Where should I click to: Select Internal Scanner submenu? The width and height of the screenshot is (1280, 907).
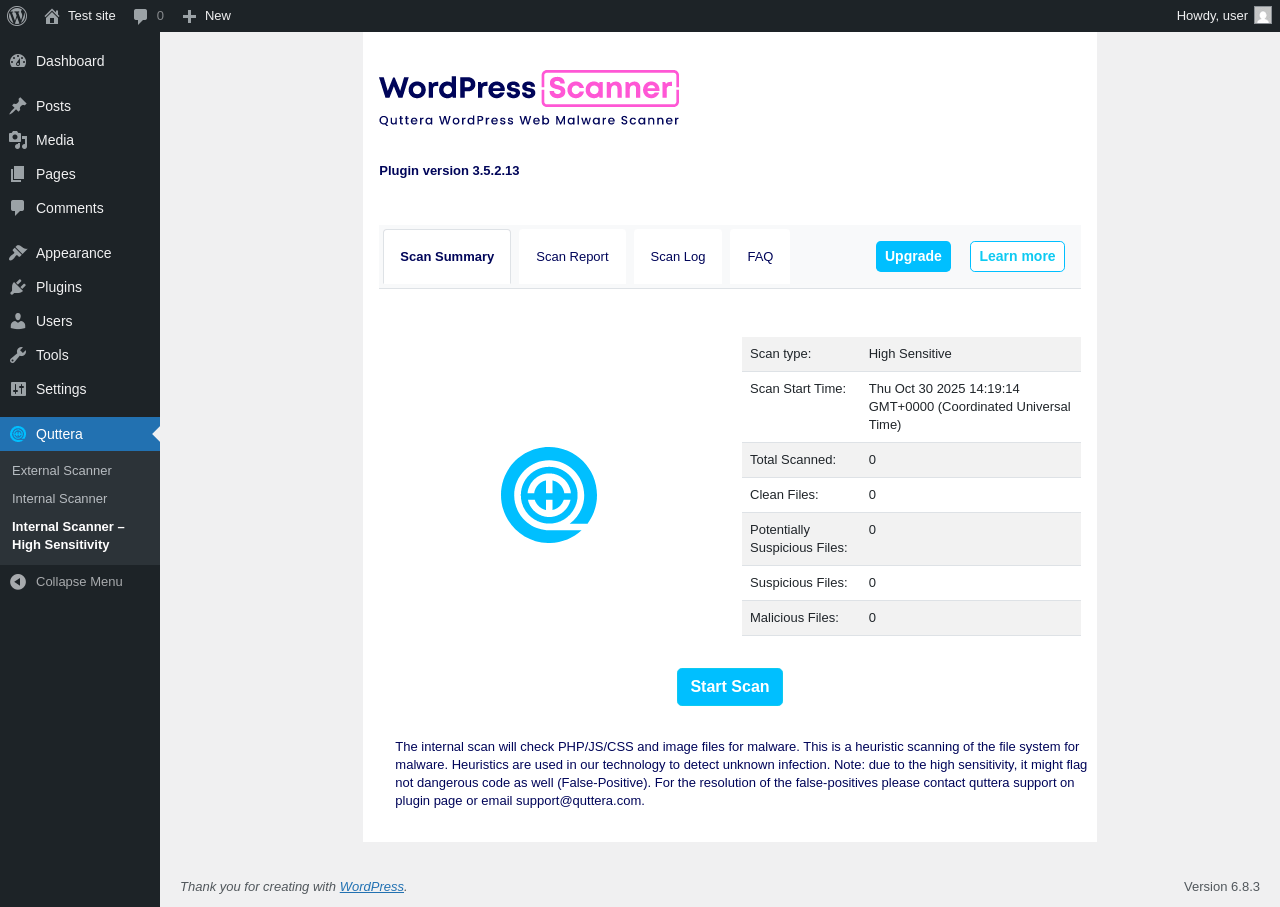(59, 499)
